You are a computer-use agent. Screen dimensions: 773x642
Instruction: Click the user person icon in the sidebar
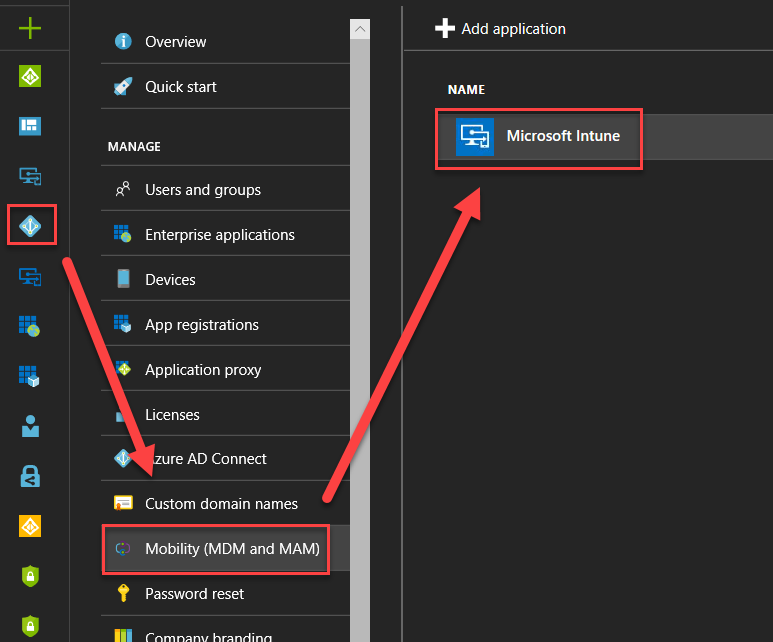(x=30, y=426)
